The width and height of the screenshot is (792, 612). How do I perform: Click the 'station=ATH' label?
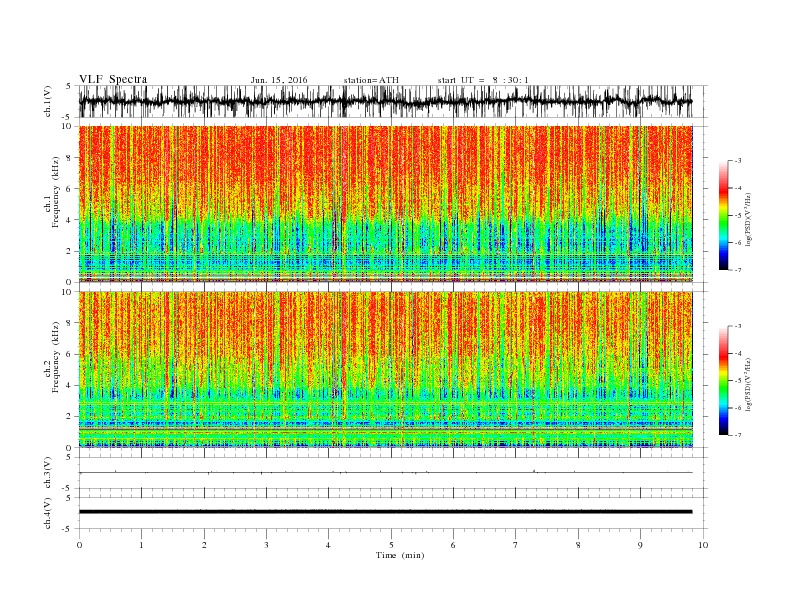pyautogui.click(x=371, y=80)
